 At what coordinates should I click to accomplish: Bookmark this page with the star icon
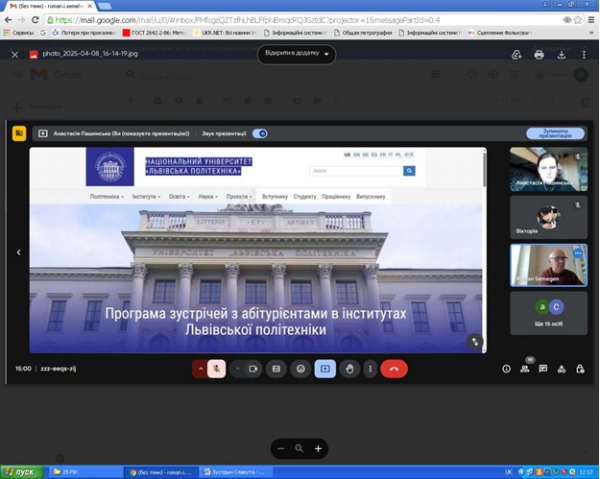pyautogui.click(x=578, y=20)
